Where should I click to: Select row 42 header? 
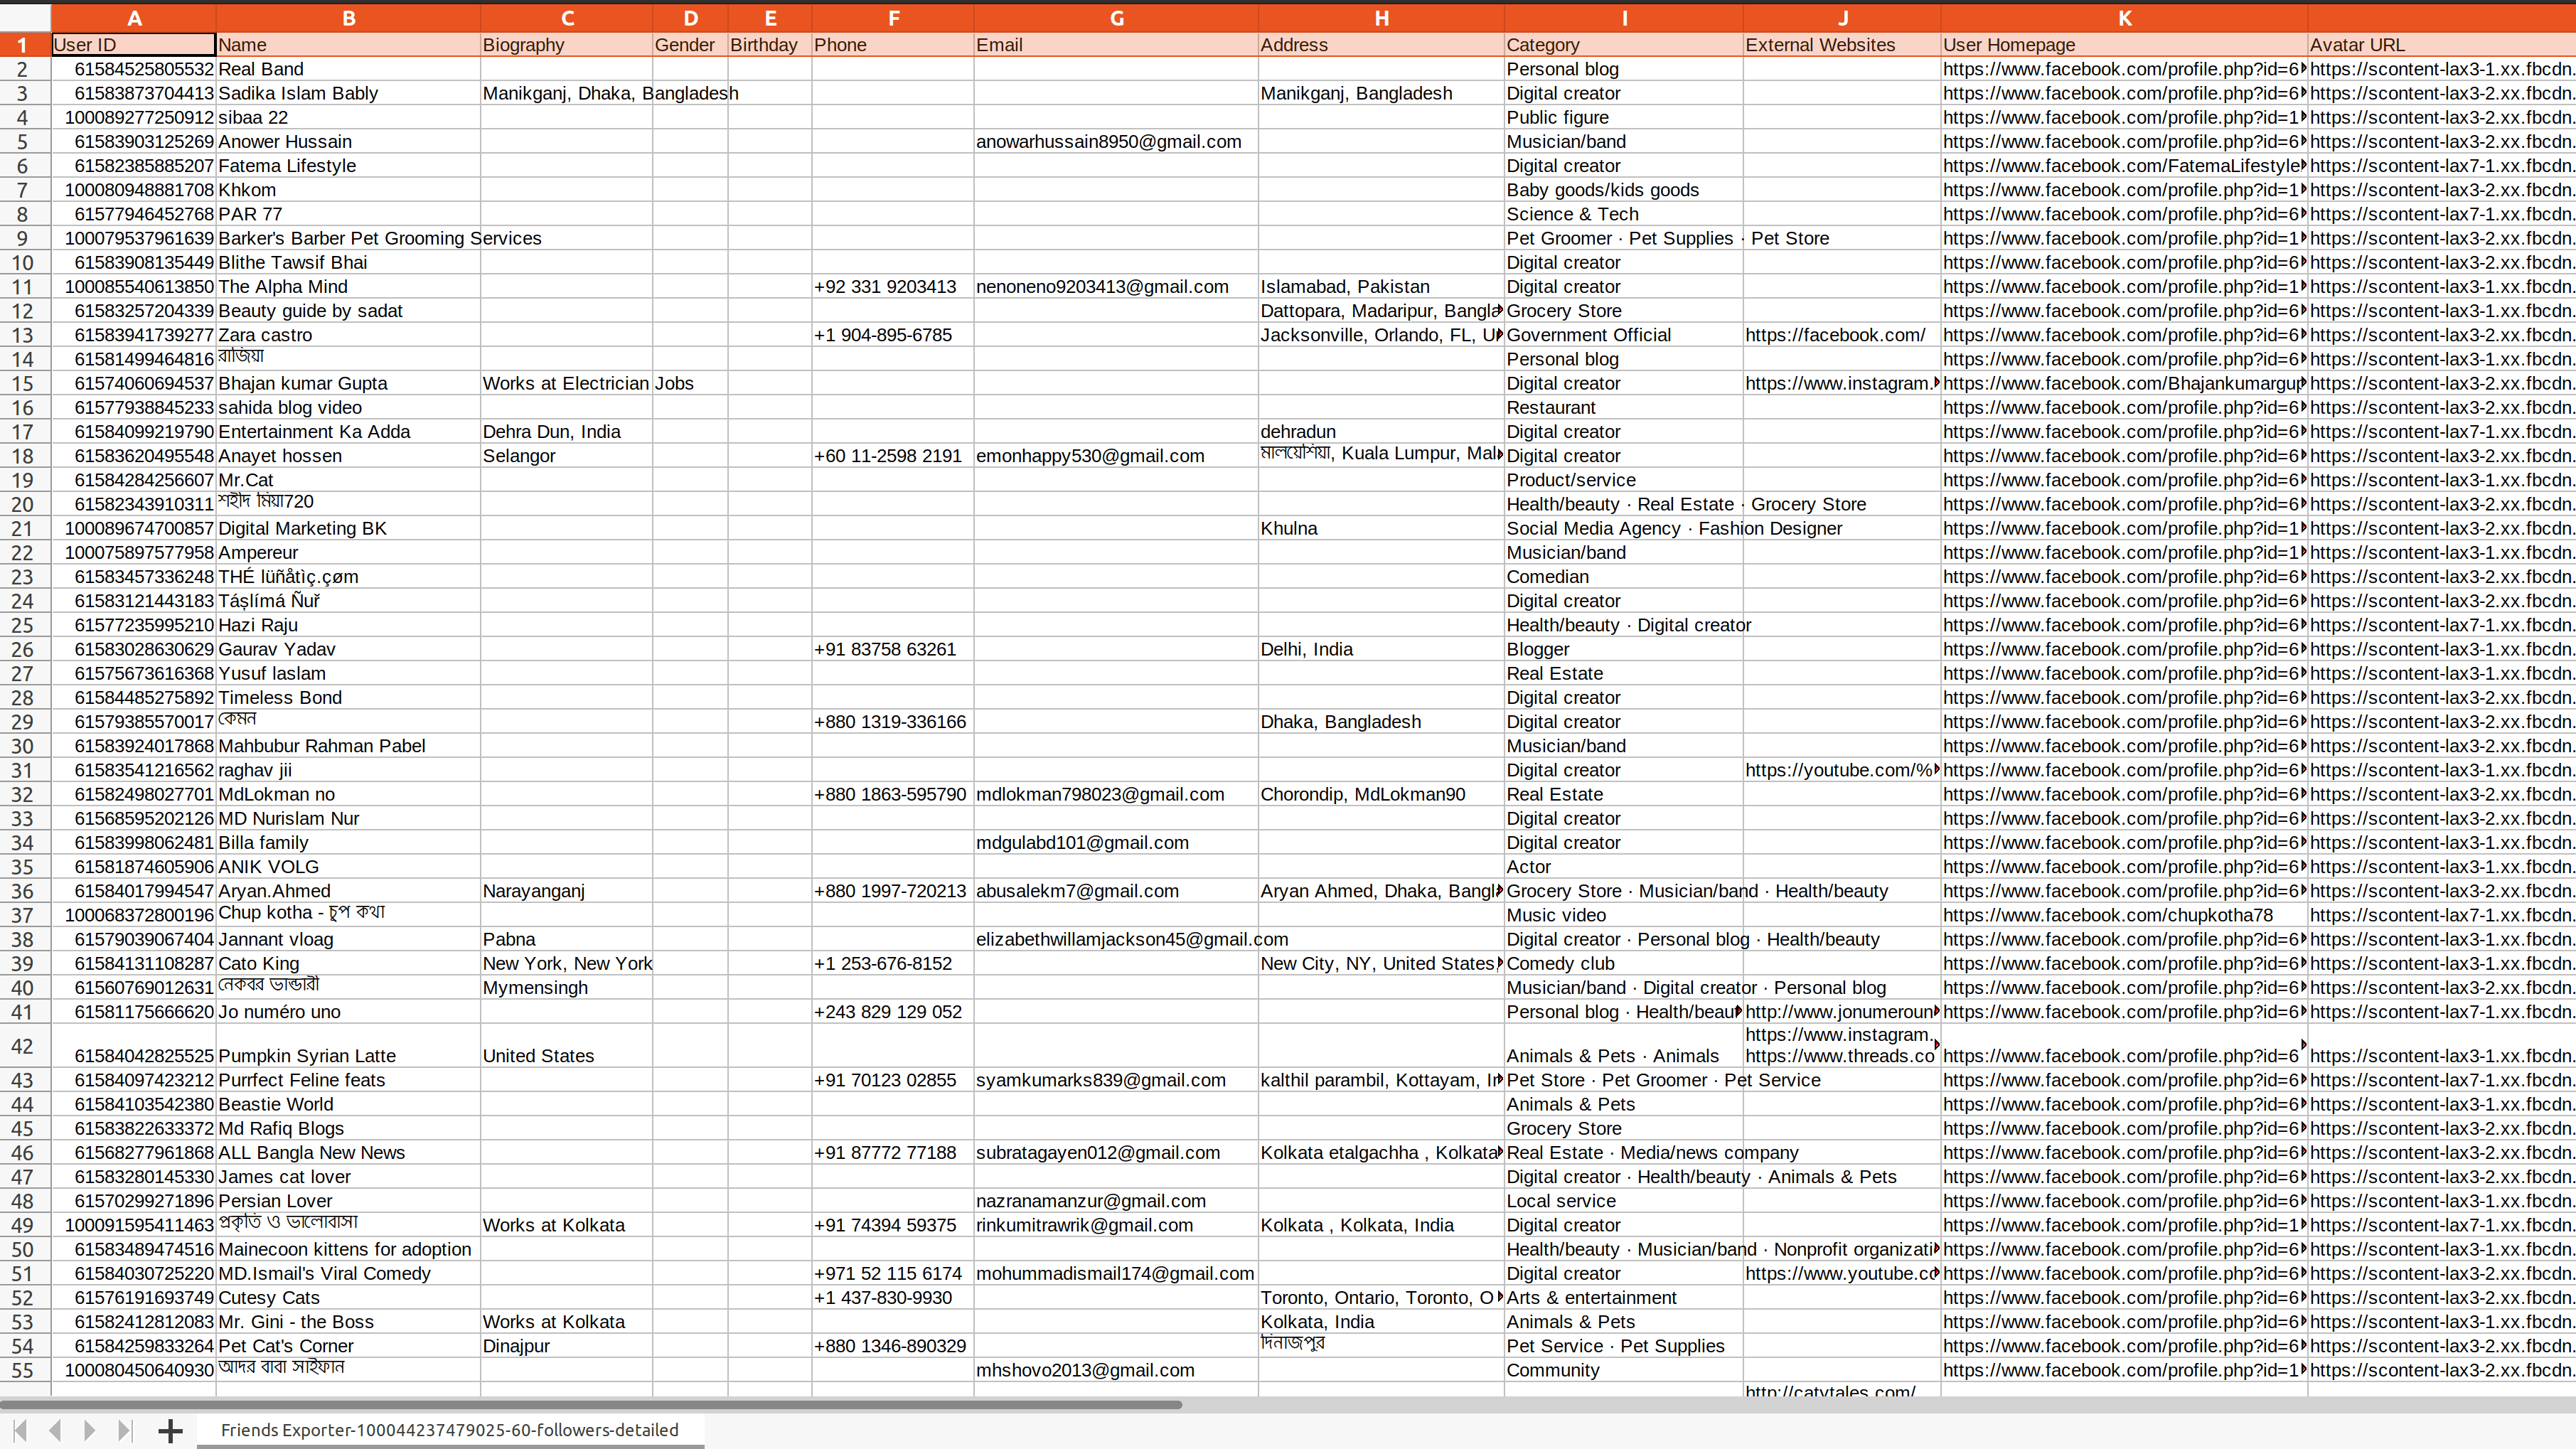[23, 1046]
